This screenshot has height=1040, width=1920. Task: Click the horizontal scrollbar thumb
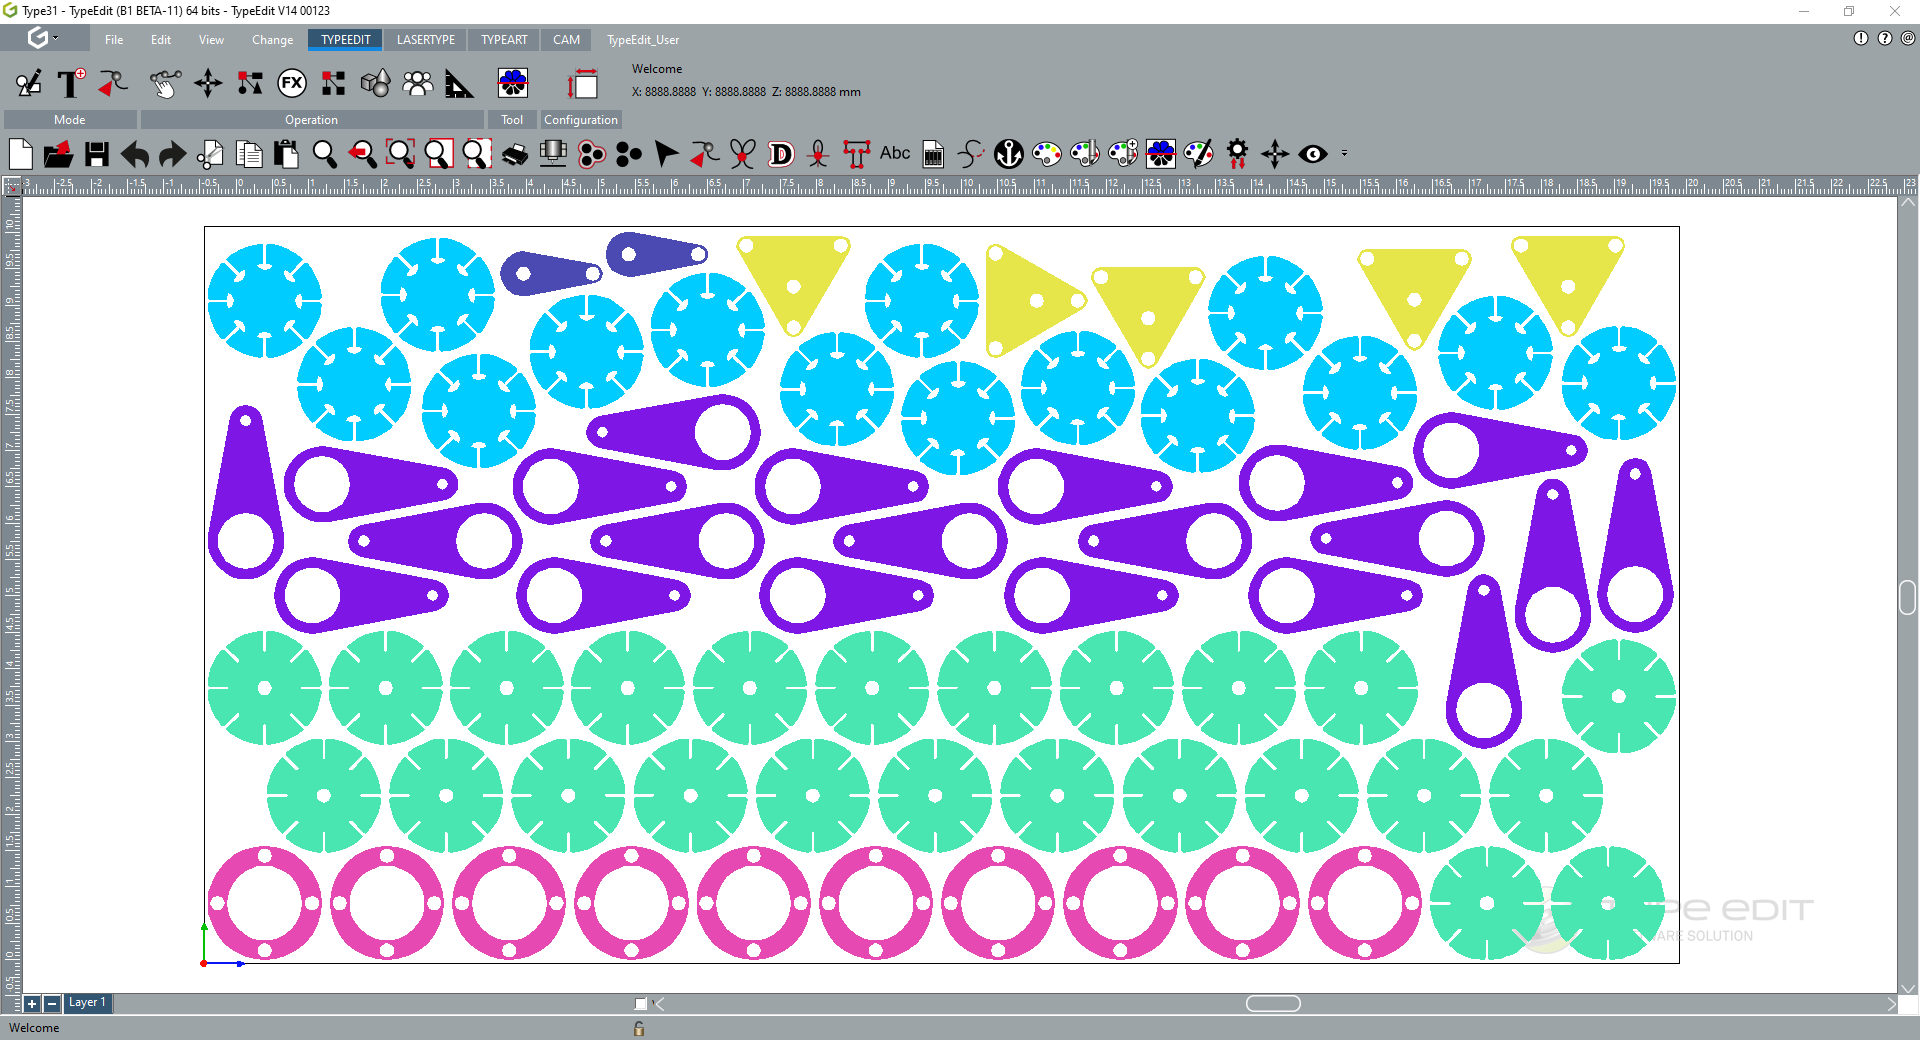click(1273, 1004)
